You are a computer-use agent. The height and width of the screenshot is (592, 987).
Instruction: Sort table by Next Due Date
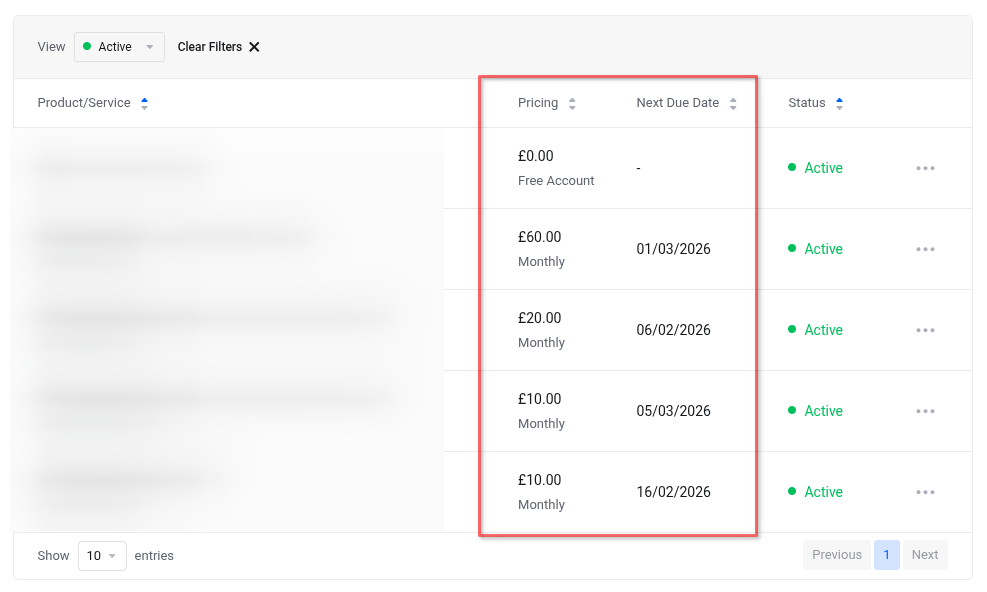733,103
